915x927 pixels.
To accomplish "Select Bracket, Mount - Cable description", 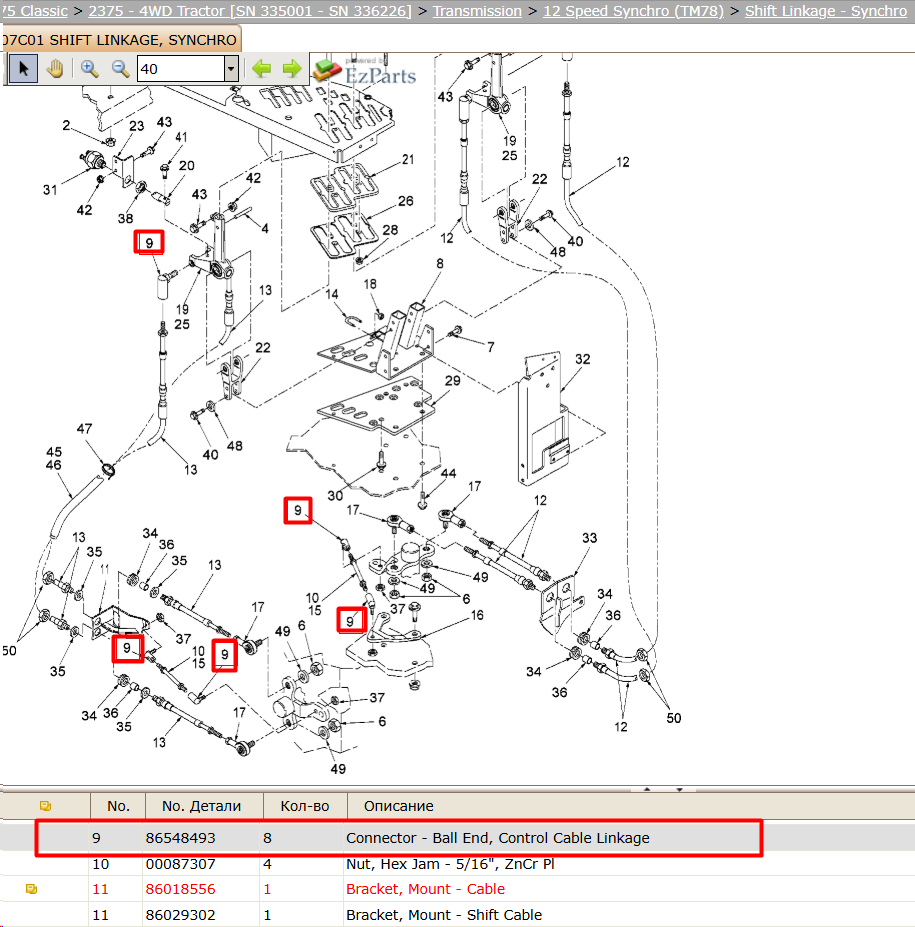I will tap(425, 889).
